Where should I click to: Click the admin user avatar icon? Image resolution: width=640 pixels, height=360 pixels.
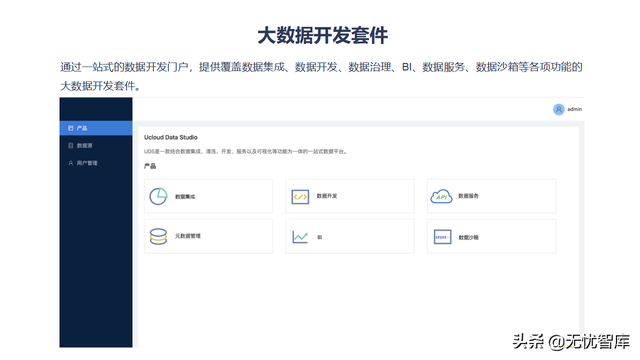coord(558,109)
